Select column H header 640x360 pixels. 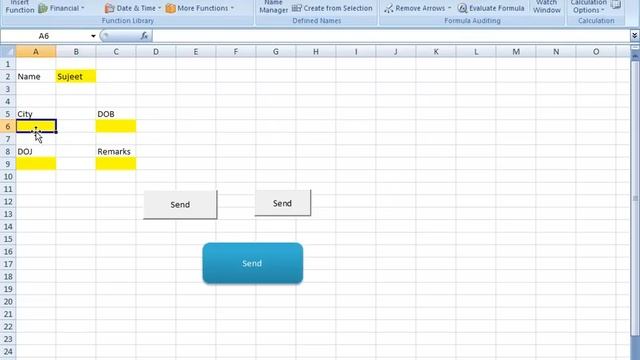click(316, 52)
